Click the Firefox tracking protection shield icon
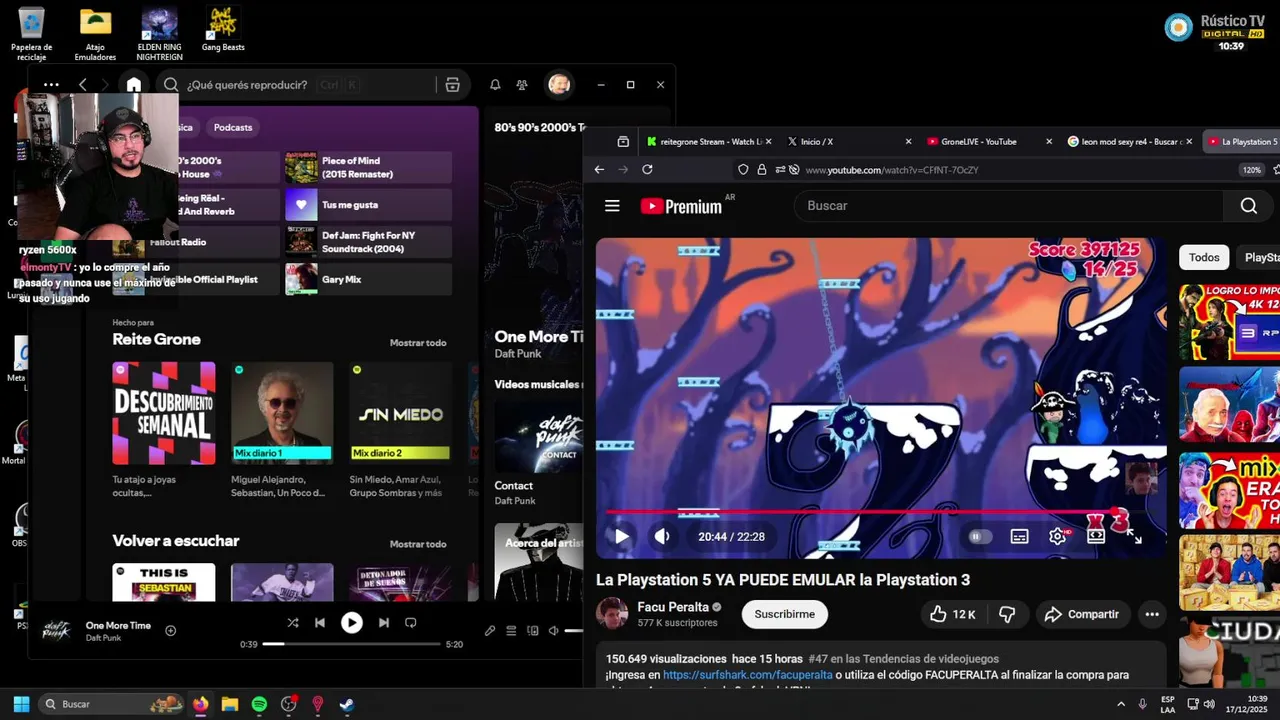The image size is (1280, 720). [742, 170]
